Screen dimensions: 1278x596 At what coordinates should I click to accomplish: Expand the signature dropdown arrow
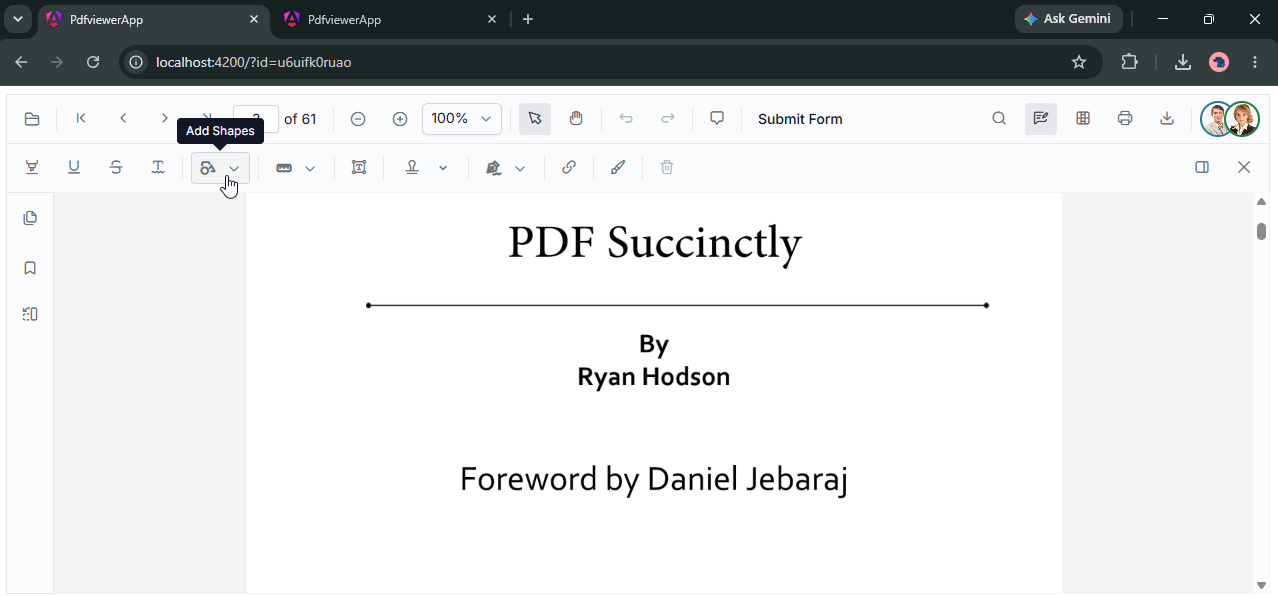[520, 169]
